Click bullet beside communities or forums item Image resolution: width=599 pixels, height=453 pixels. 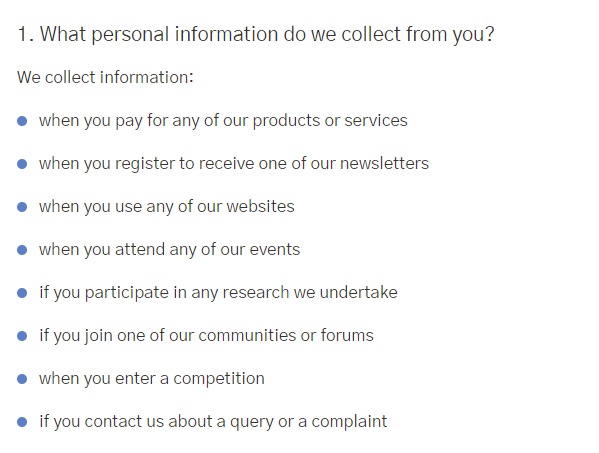(22, 336)
